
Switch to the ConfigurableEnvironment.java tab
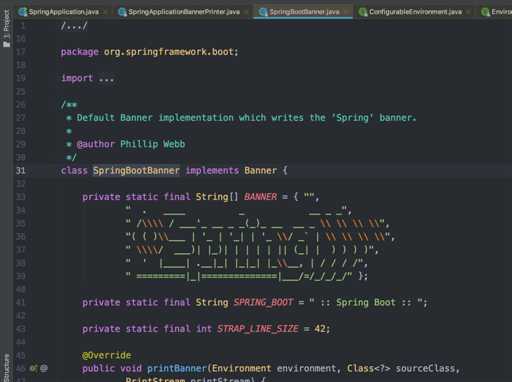point(415,12)
